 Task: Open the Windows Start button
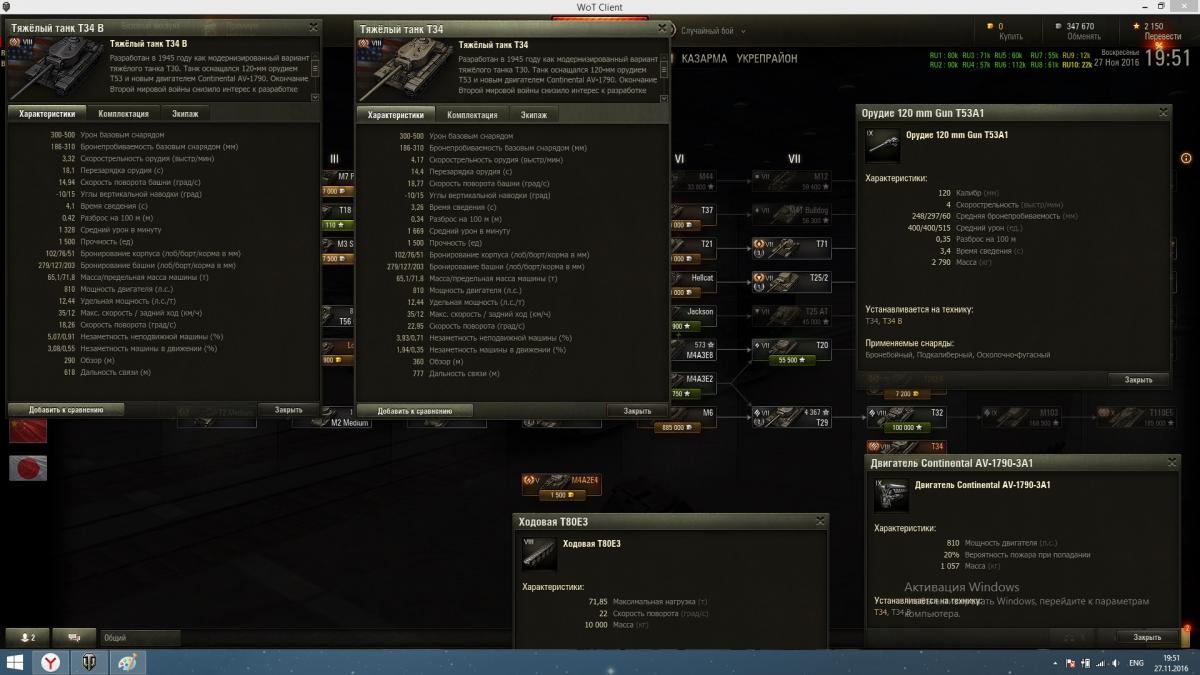pyautogui.click(x=15, y=662)
